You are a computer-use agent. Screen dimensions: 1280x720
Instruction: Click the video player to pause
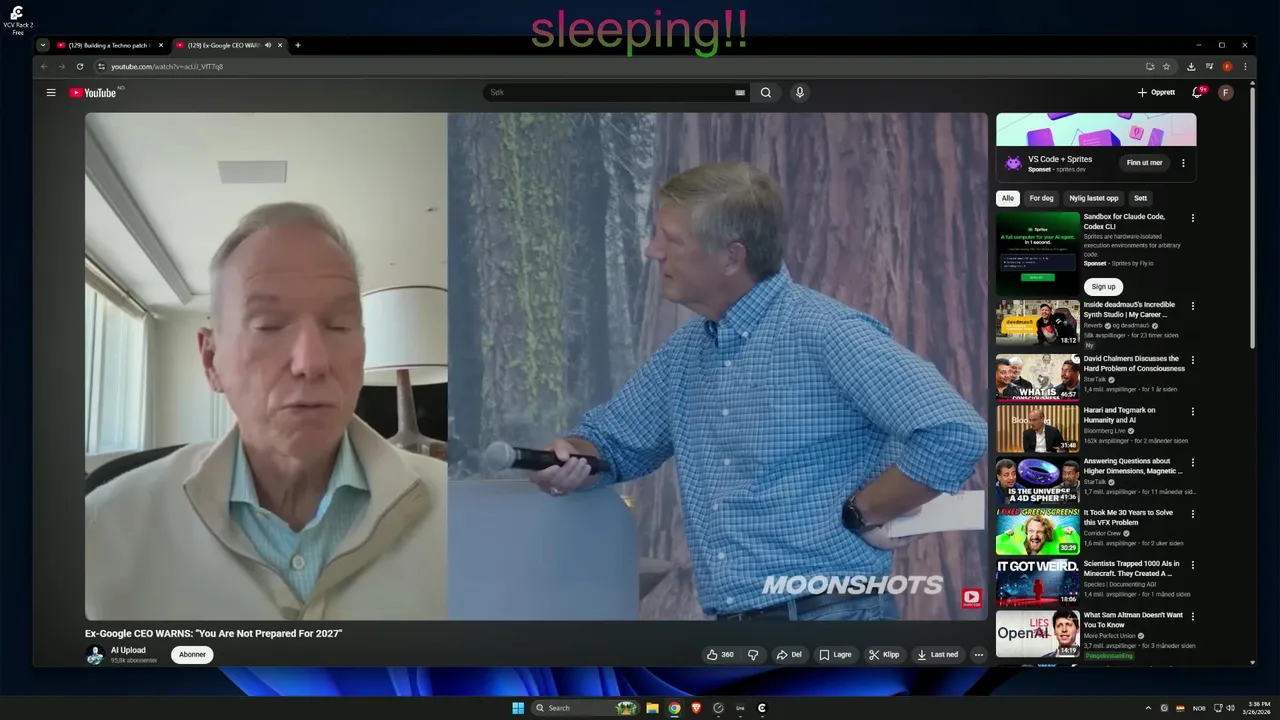(x=536, y=366)
